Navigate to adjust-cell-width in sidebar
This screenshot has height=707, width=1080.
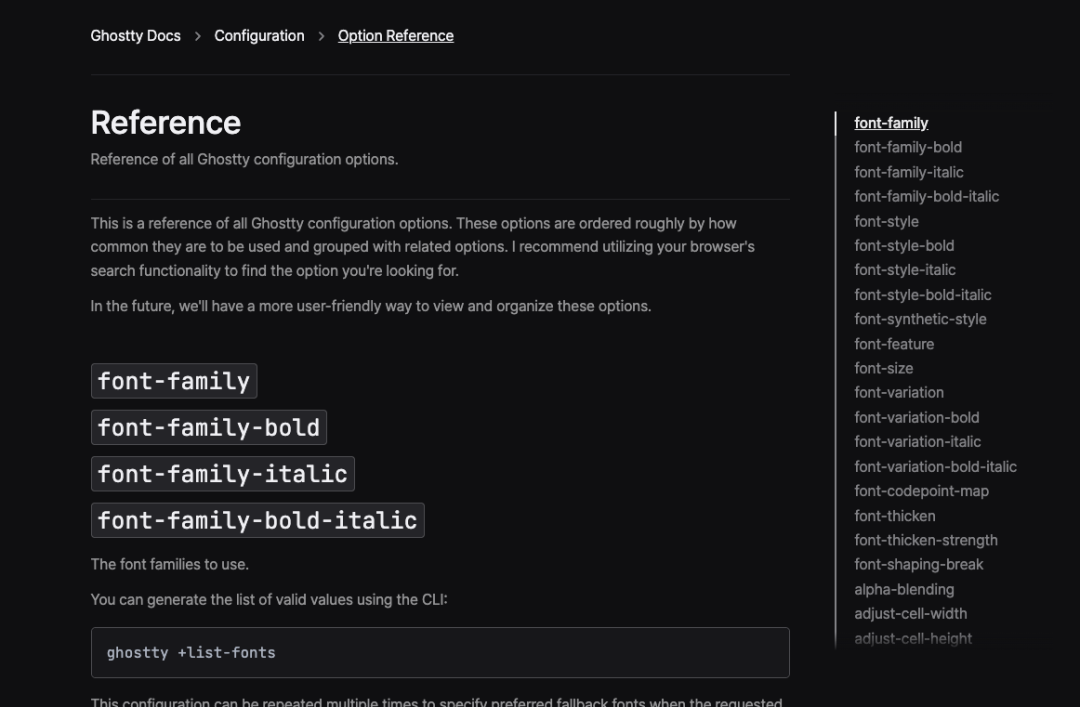point(911,614)
